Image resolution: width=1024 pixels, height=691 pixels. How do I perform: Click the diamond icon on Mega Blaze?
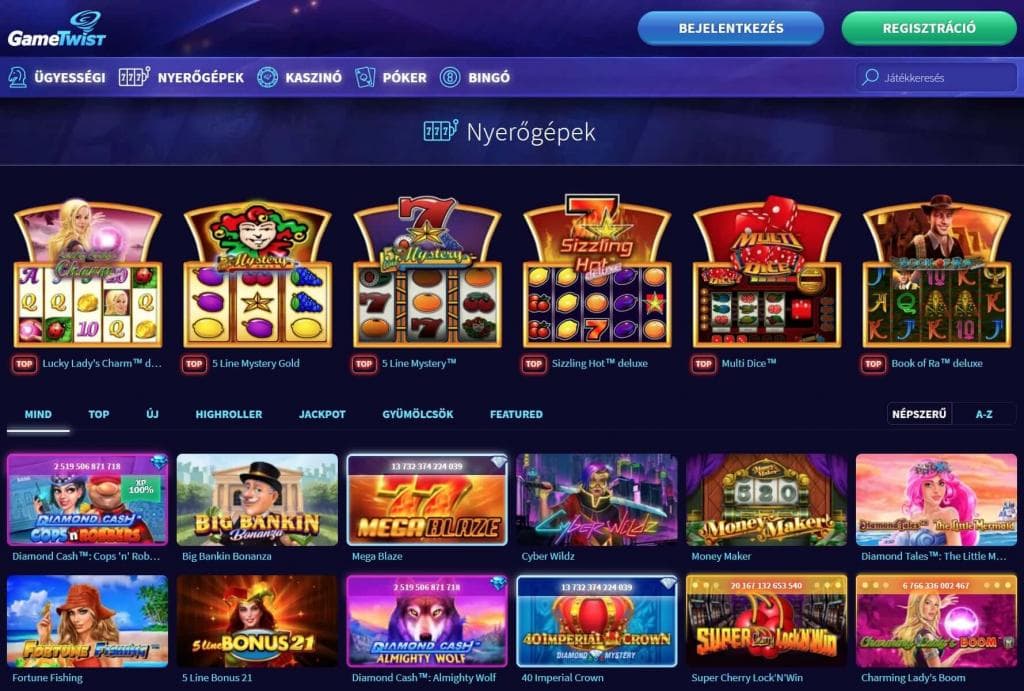tap(498, 462)
